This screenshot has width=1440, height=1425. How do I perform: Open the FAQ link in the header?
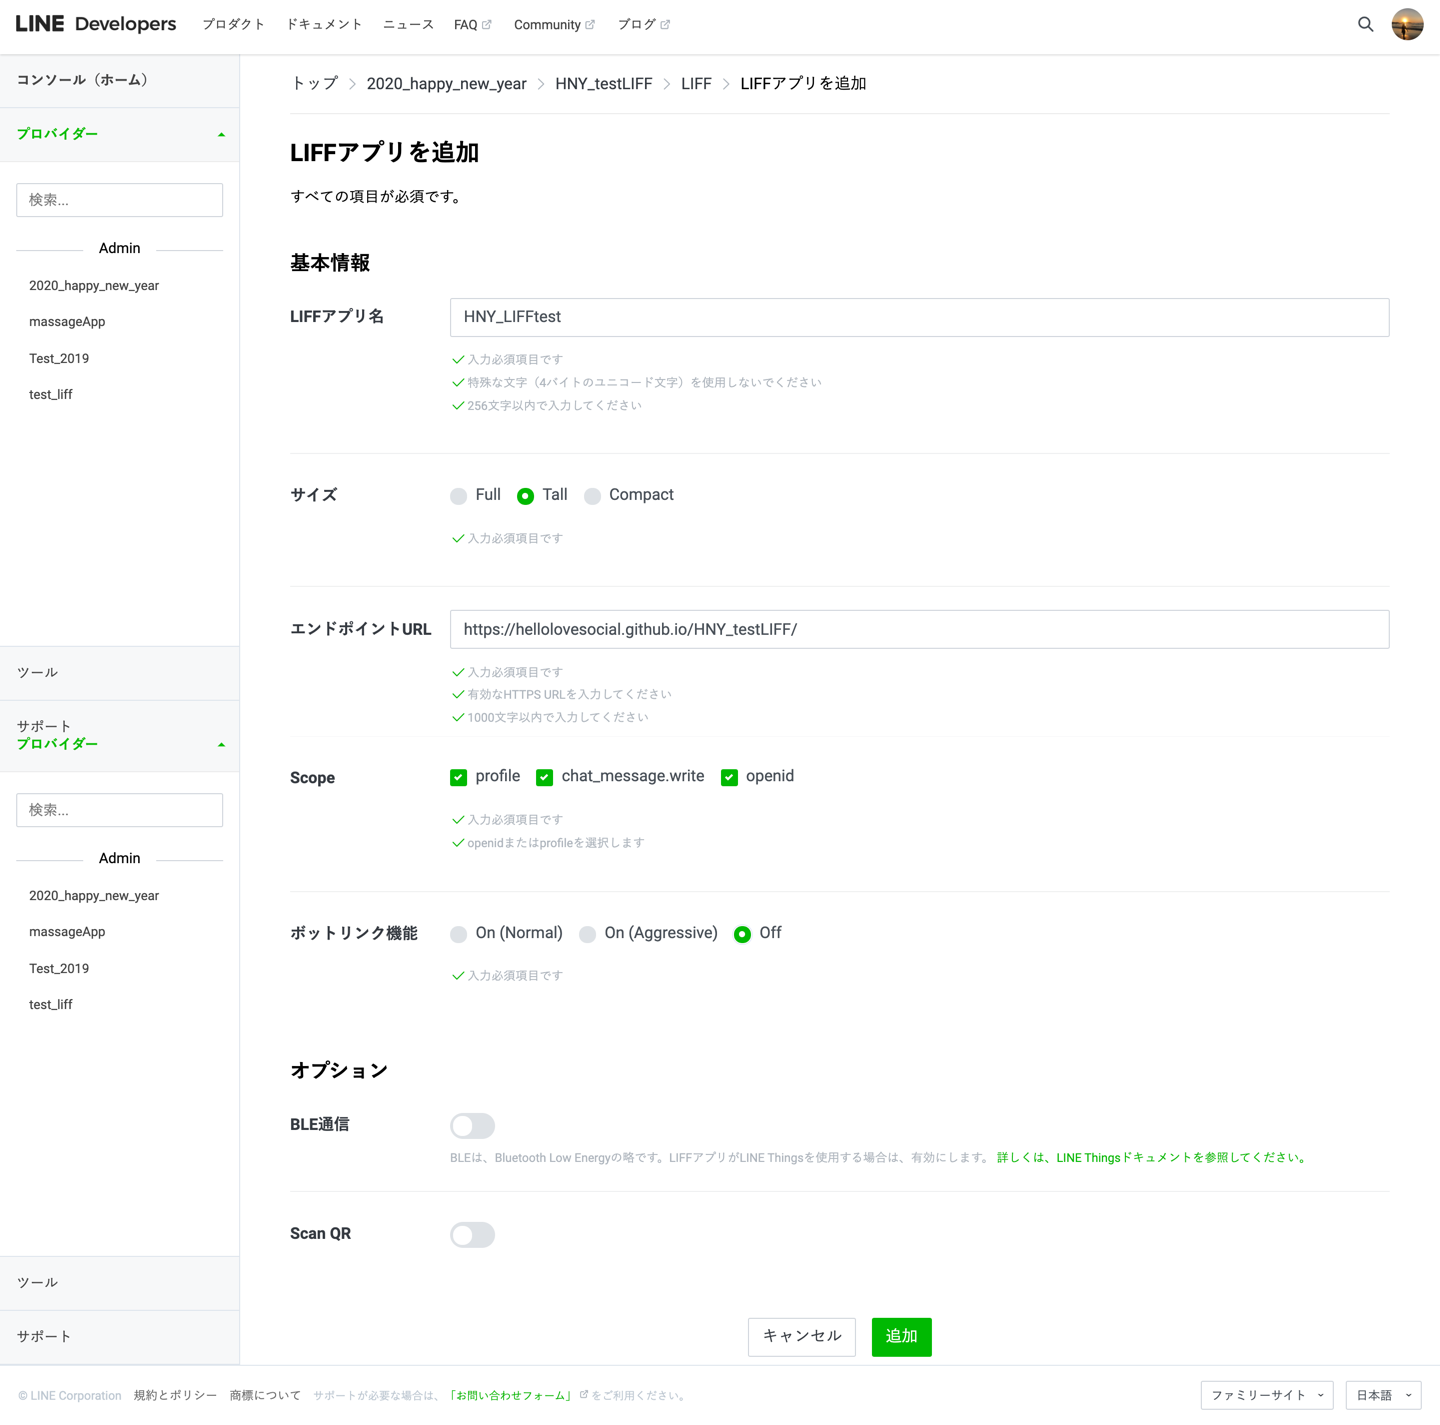tap(472, 24)
